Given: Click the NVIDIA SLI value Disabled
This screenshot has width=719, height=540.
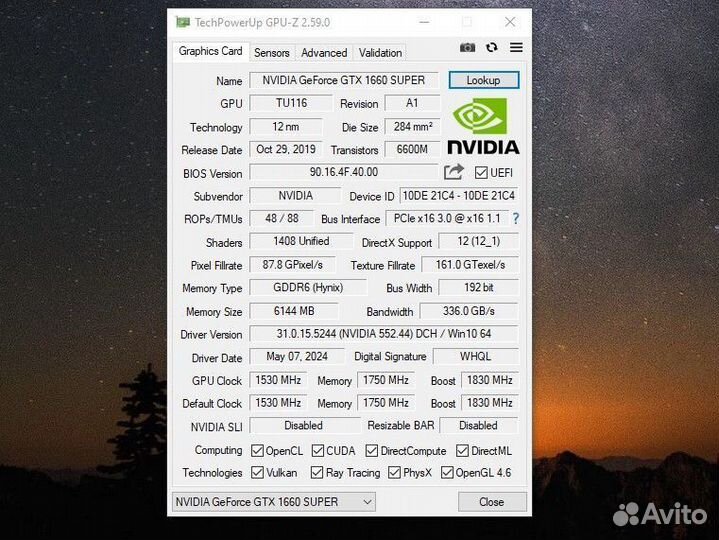Looking at the screenshot, I should click(304, 426).
